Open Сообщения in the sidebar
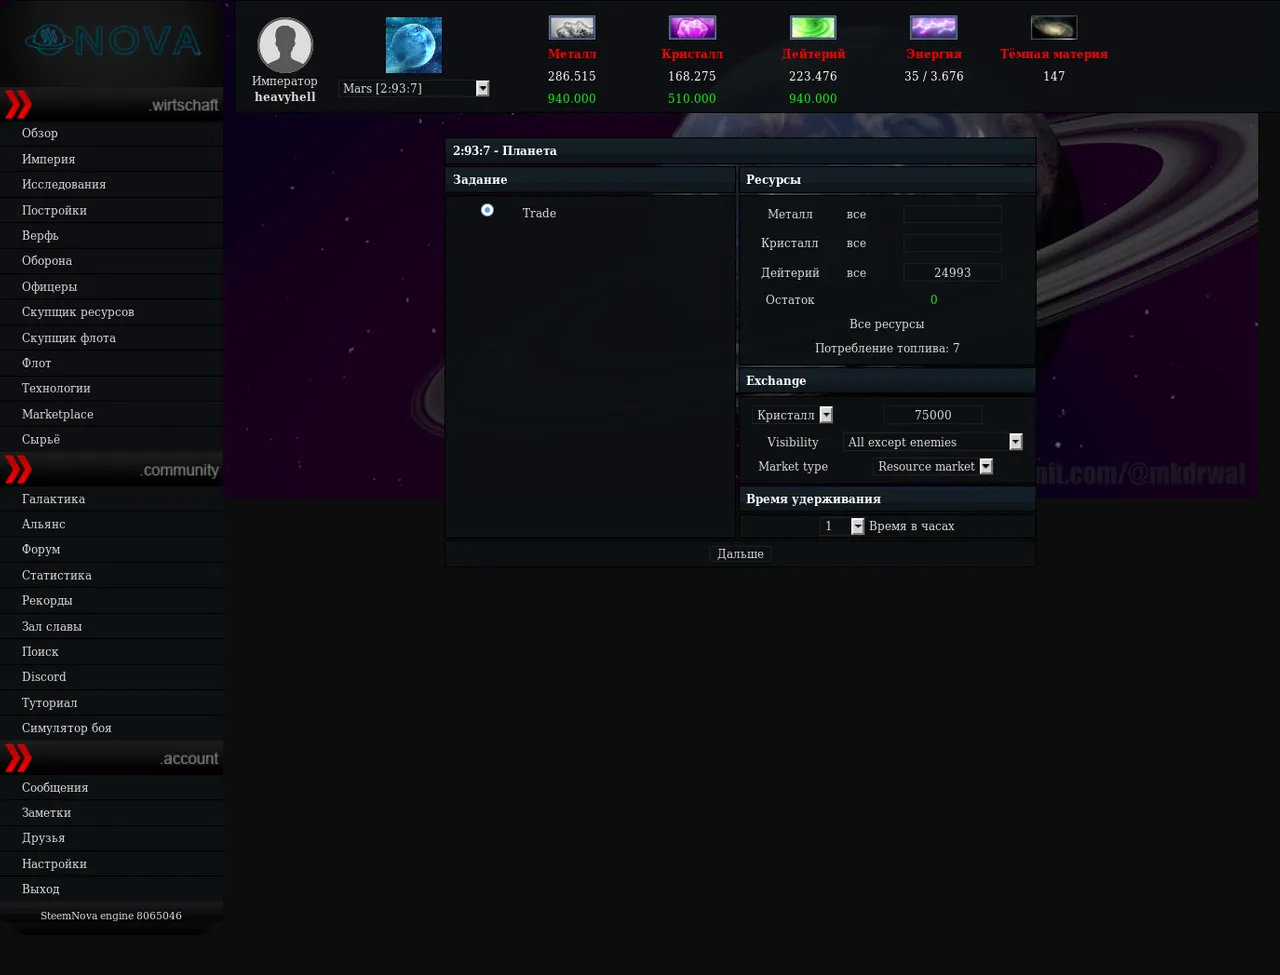The height and width of the screenshot is (975, 1280). (111, 787)
